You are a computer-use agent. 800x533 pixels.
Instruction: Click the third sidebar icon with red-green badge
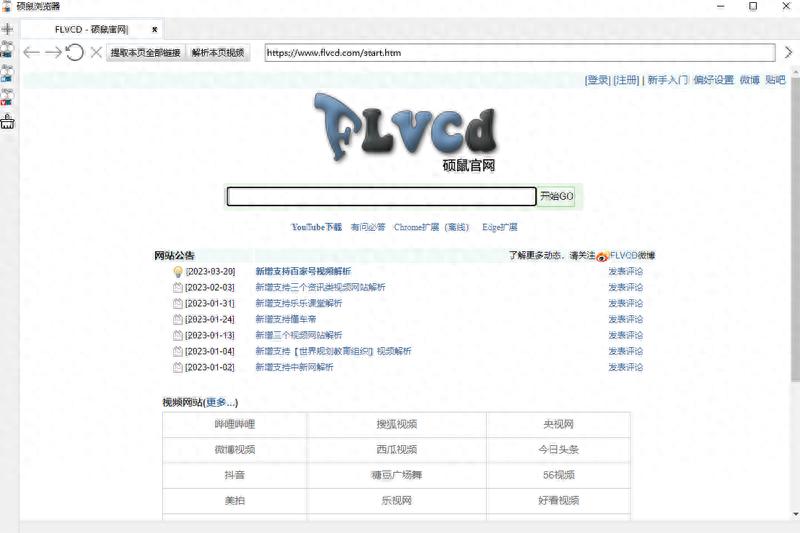7,97
